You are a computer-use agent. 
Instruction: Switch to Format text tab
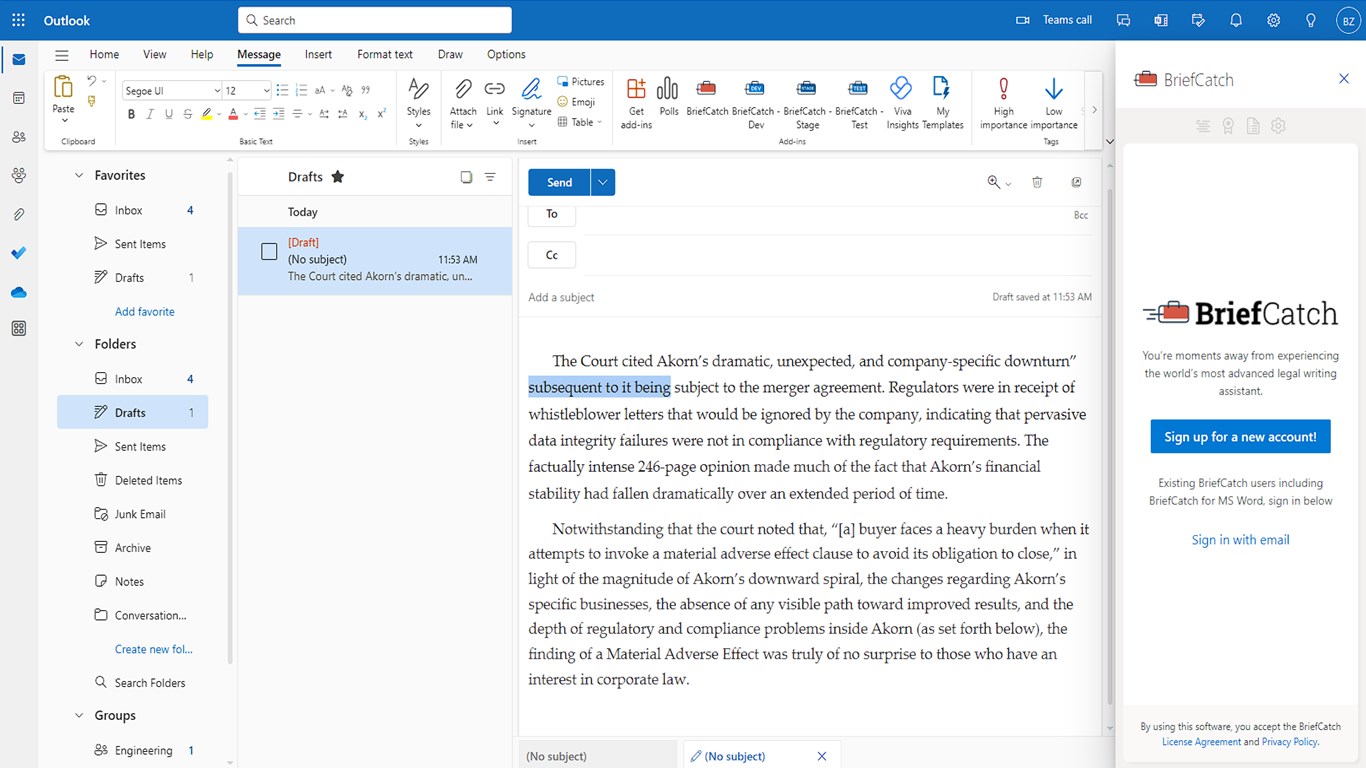pyautogui.click(x=385, y=54)
